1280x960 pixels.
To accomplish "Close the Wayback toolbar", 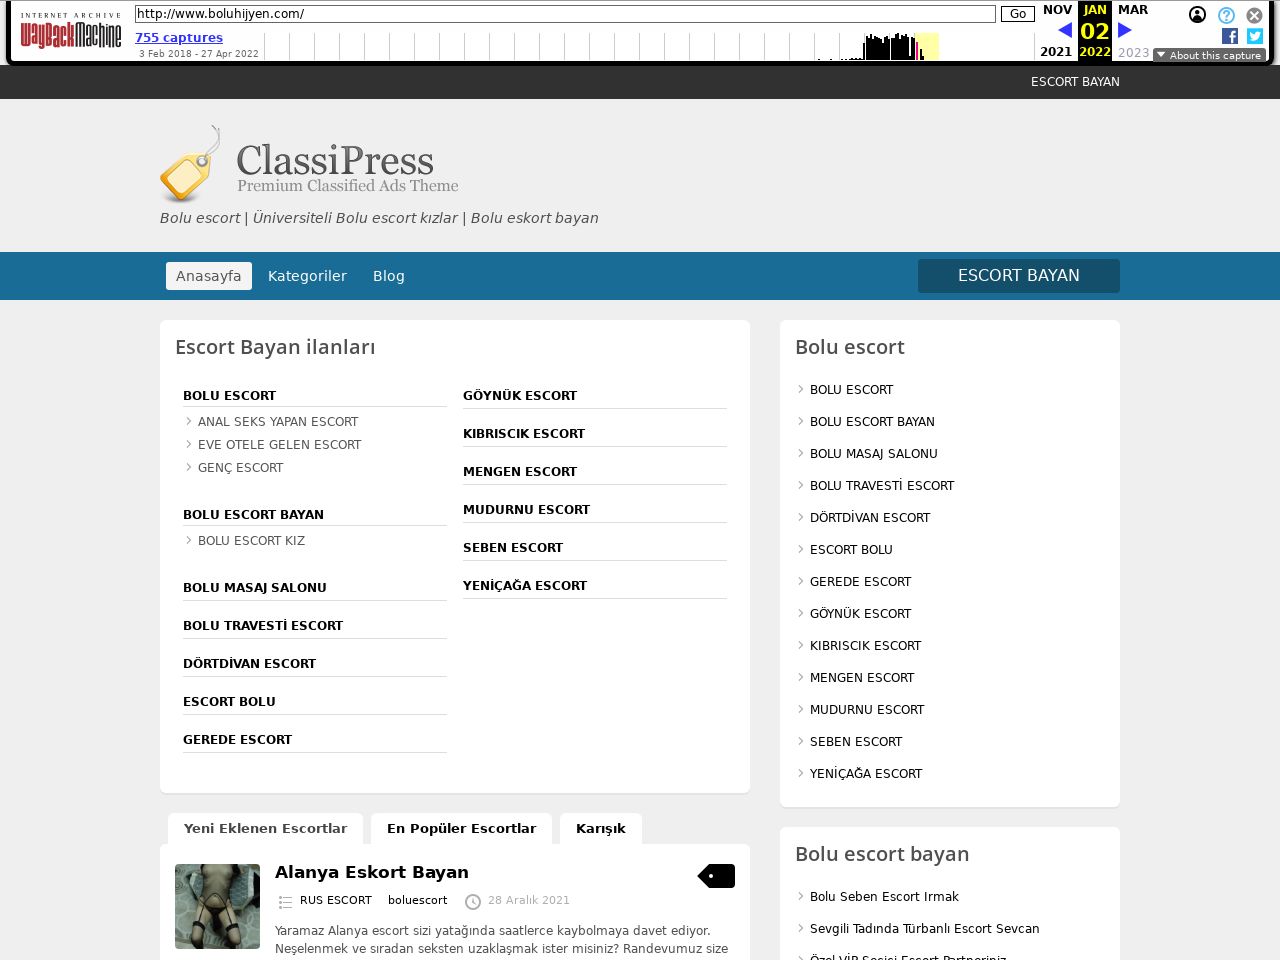I will (x=1254, y=15).
